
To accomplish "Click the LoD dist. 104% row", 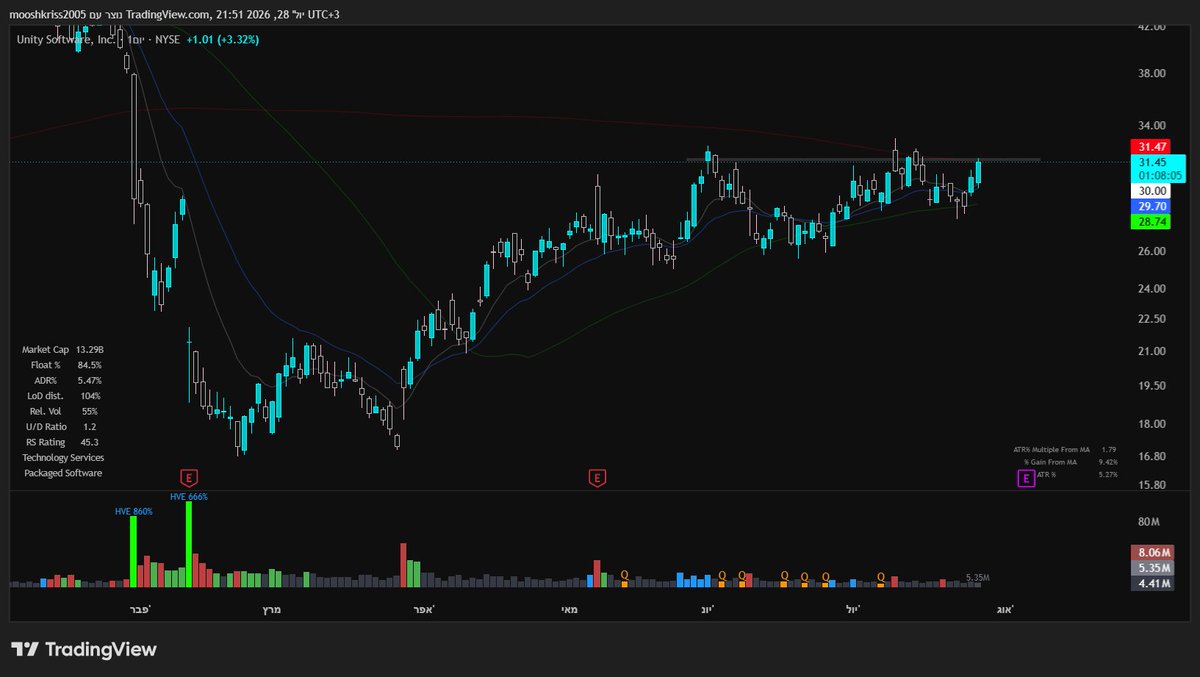I will coord(62,396).
